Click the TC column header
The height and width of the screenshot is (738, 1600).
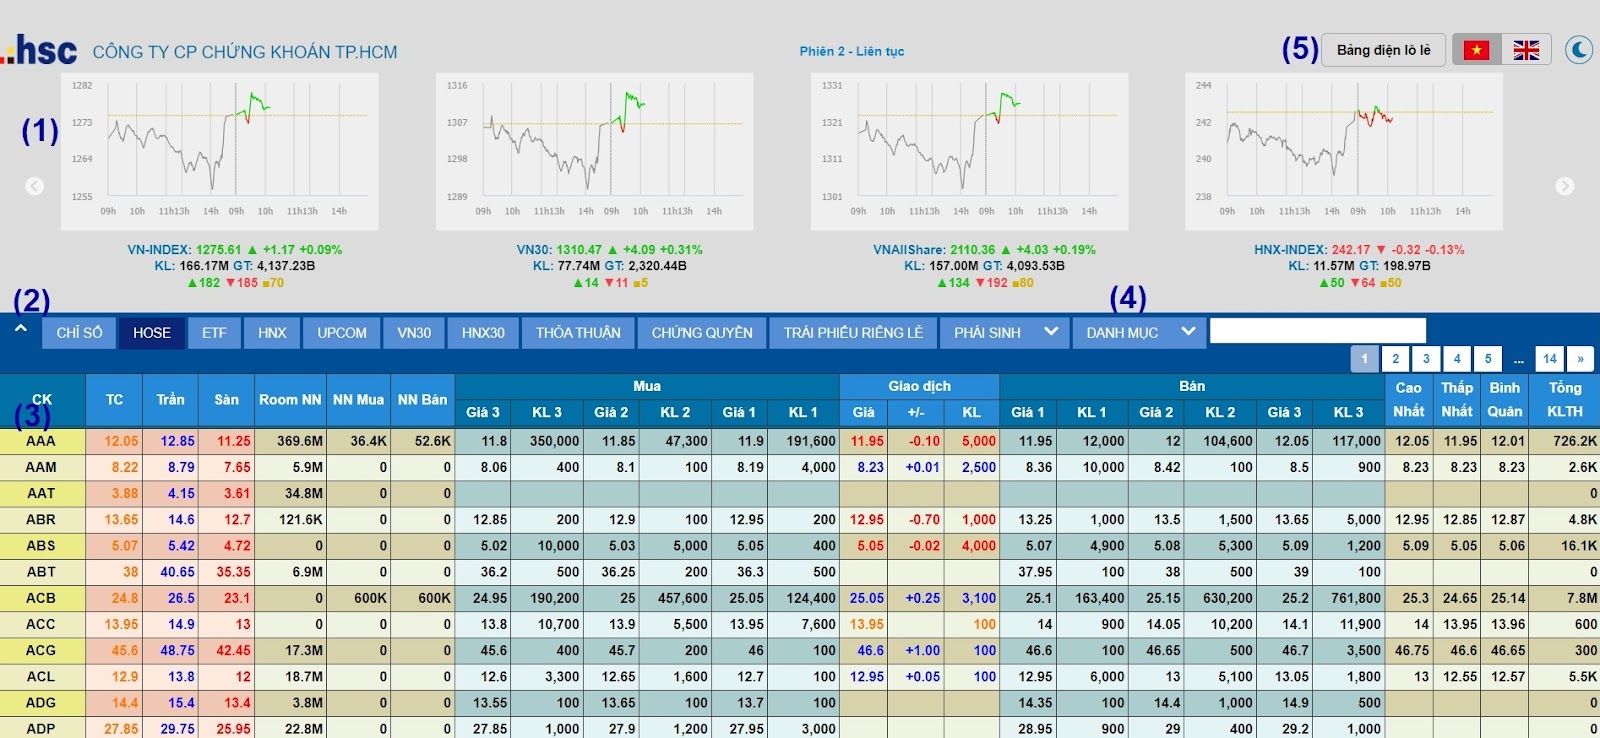[x=114, y=399]
